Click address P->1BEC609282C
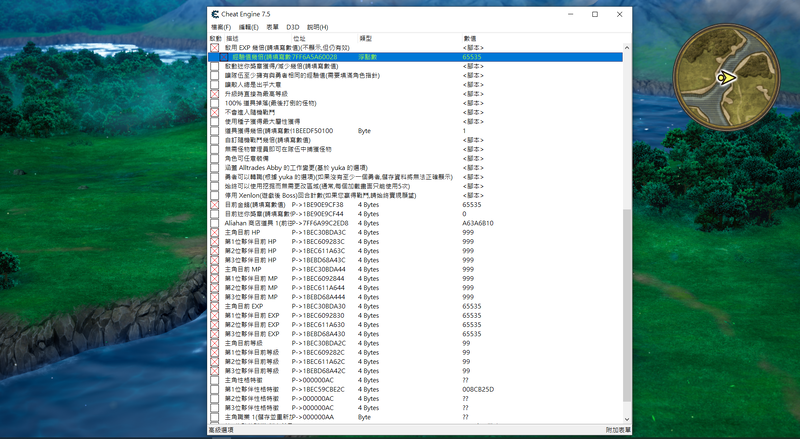The width and height of the screenshot is (800, 439). [318, 352]
